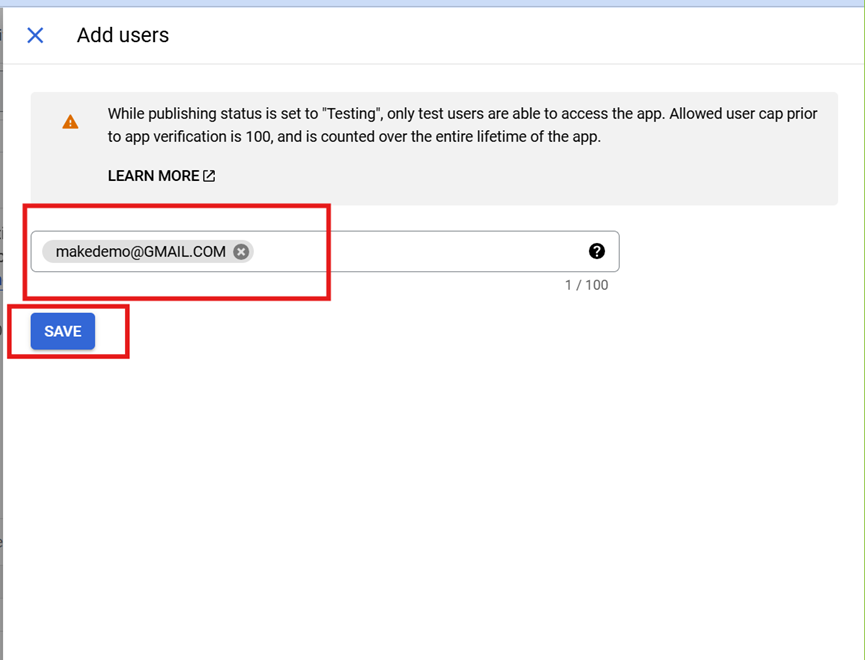
Task: Click the Add users heading
Action: (123, 36)
